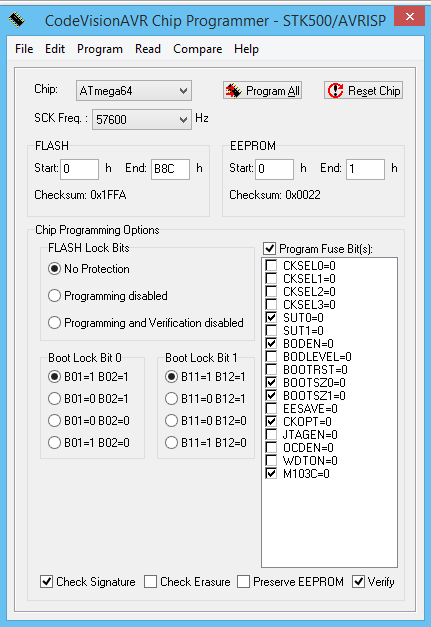The image size is (431, 627).
Task: Open the Program menu
Action: [100, 49]
